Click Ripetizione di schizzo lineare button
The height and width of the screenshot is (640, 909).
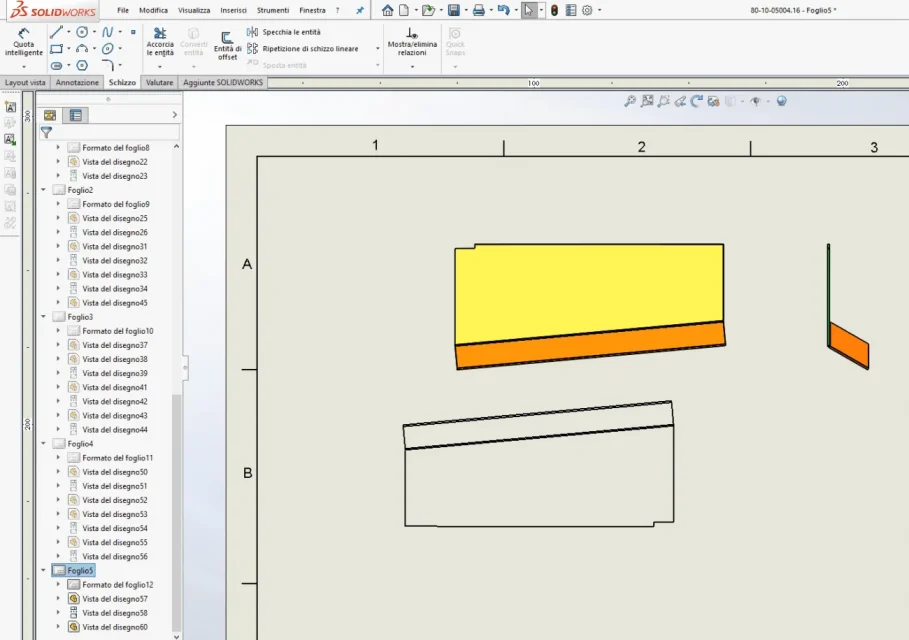(x=310, y=49)
